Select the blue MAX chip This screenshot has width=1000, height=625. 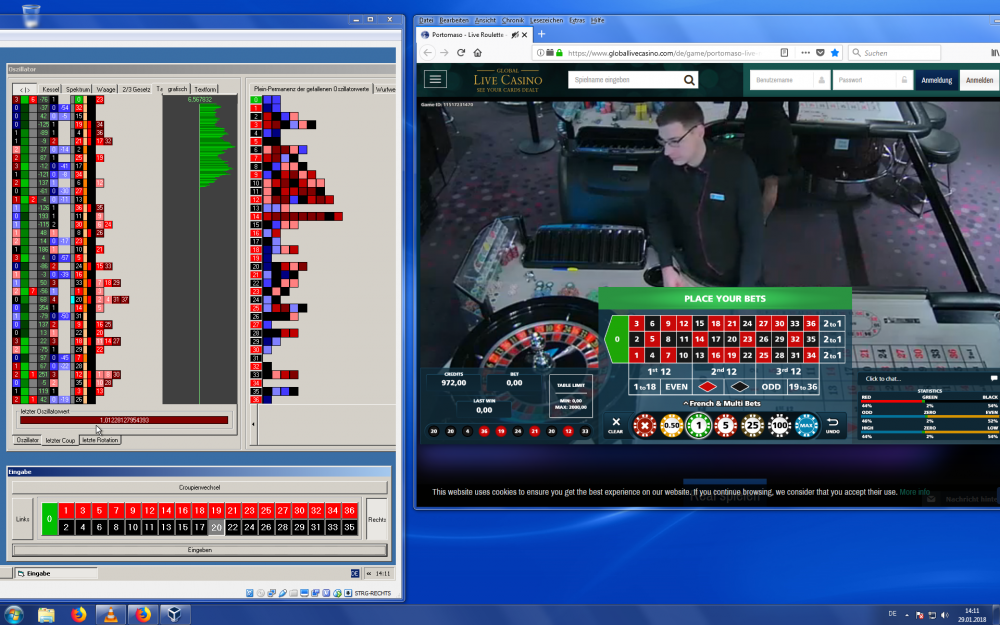click(806, 425)
